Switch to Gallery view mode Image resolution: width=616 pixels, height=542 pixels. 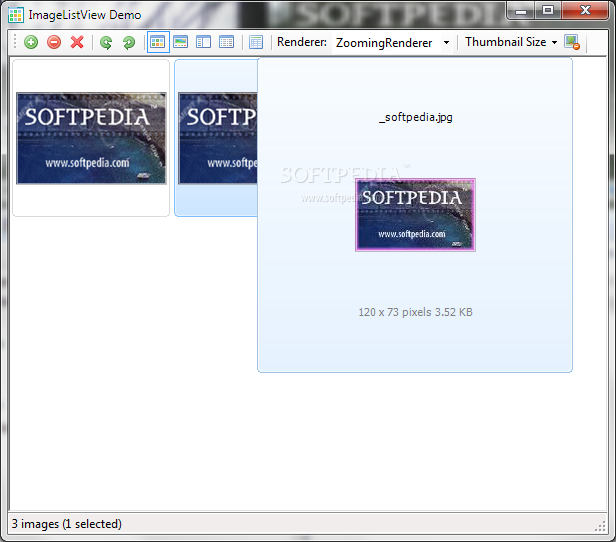coord(181,42)
